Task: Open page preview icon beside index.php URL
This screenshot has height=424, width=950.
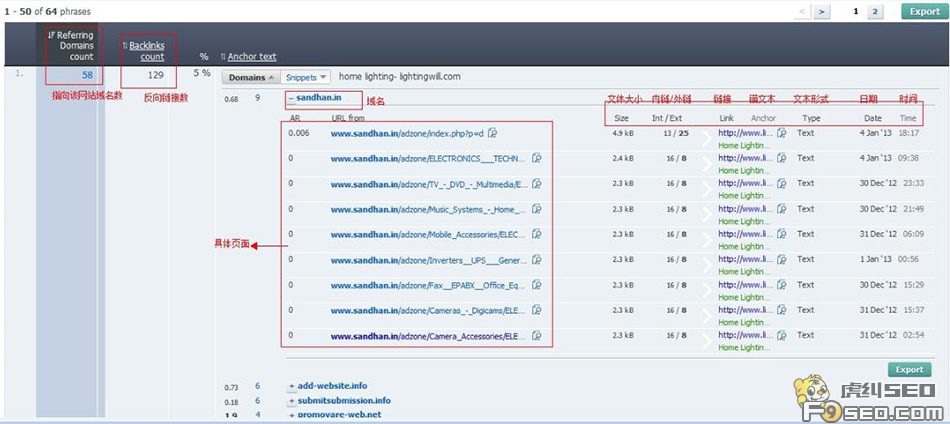Action: tap(493, 133)
